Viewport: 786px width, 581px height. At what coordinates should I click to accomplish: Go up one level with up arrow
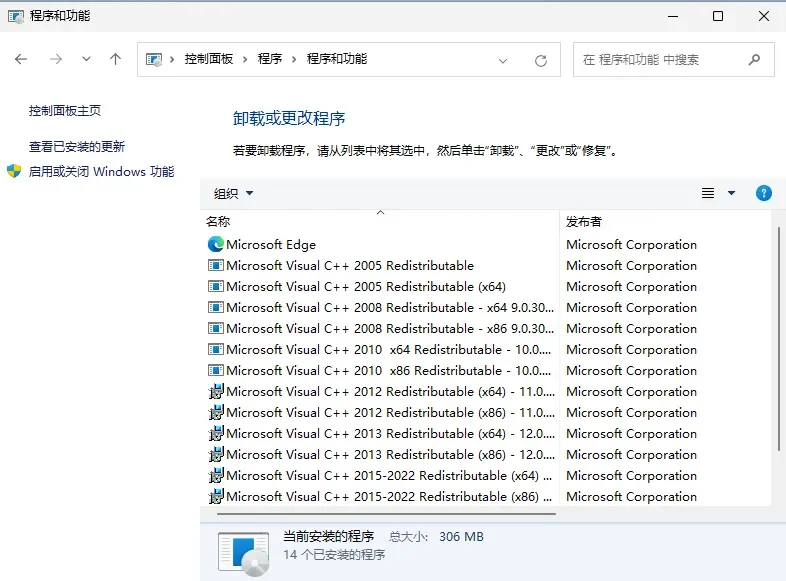(115, 59)
